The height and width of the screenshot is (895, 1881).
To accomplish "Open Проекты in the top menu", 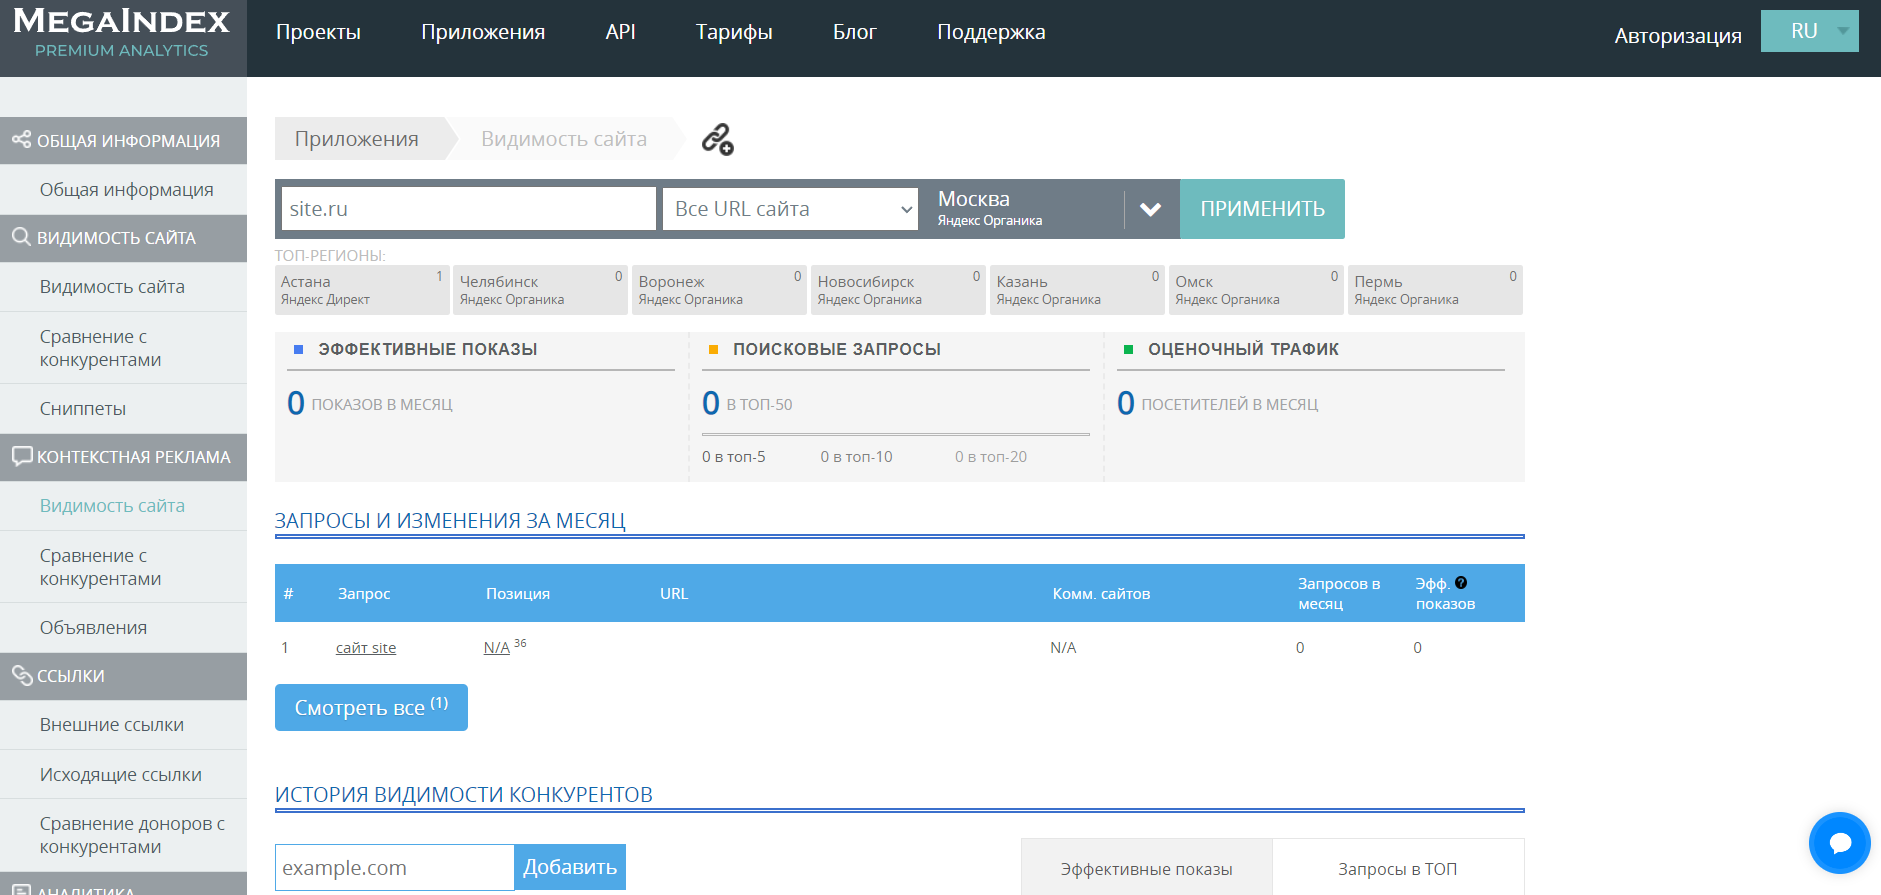I will [318, 32].
